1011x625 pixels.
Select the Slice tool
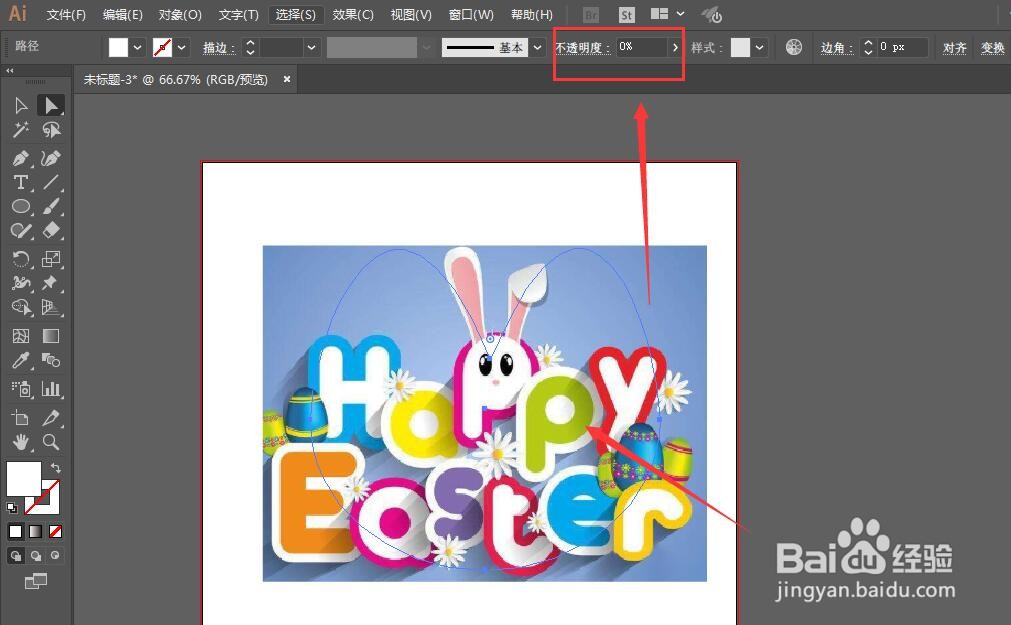coord(51,417)
